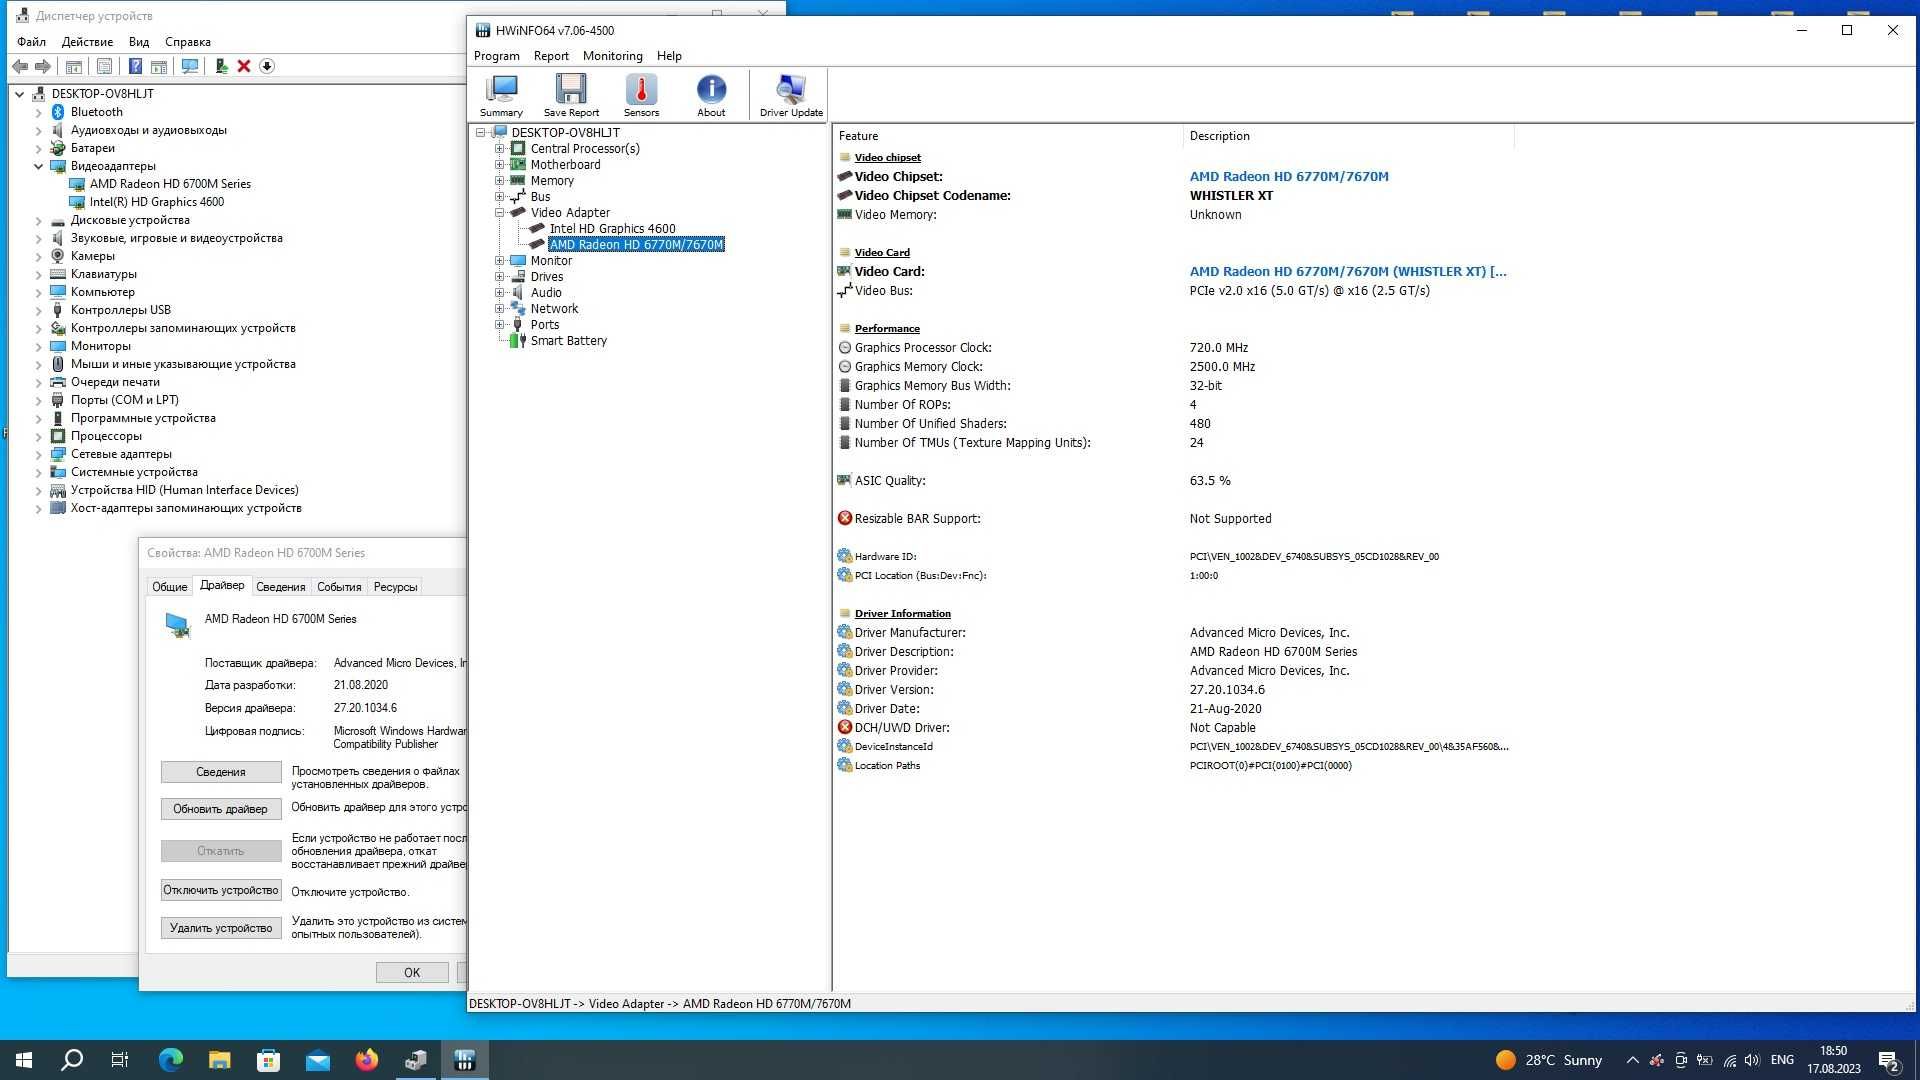This screenshot has height=1080, width=1920.
Task: Click the Feature column header
Action: [x=1007, y=136]
